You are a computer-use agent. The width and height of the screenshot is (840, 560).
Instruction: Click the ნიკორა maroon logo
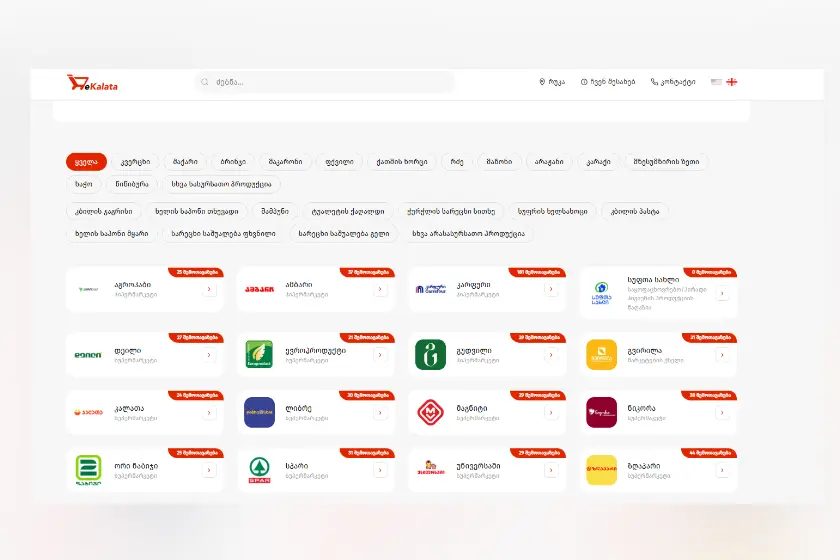[x=602, y=413]
